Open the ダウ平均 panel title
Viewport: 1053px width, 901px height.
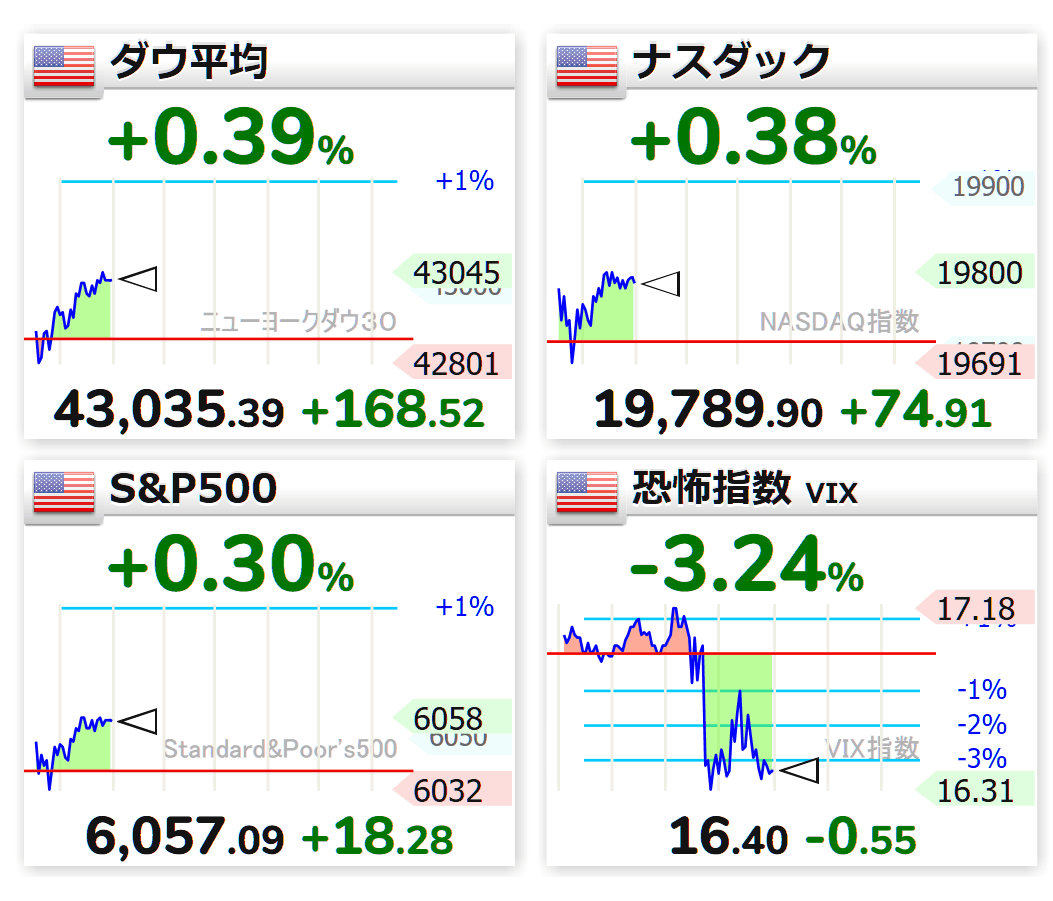point(189,62)
